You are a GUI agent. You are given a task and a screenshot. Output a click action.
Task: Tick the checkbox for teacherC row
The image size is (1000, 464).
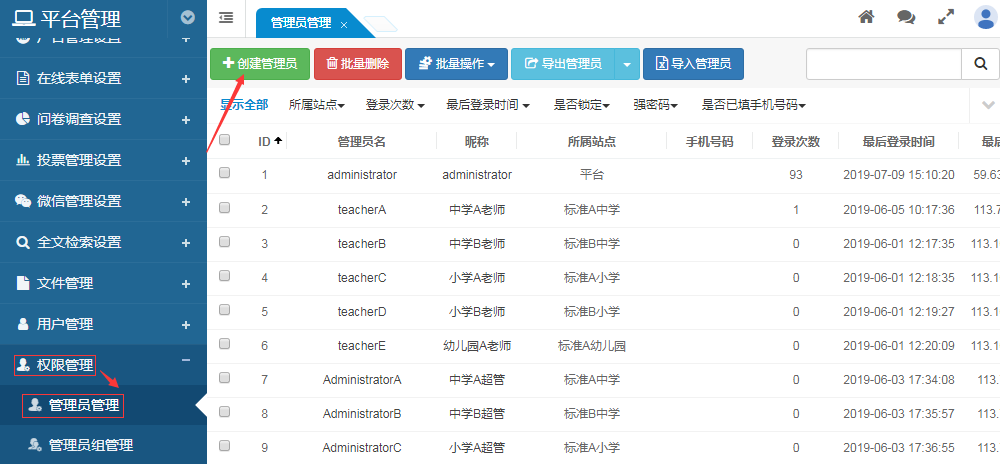[x=225, y=276]
